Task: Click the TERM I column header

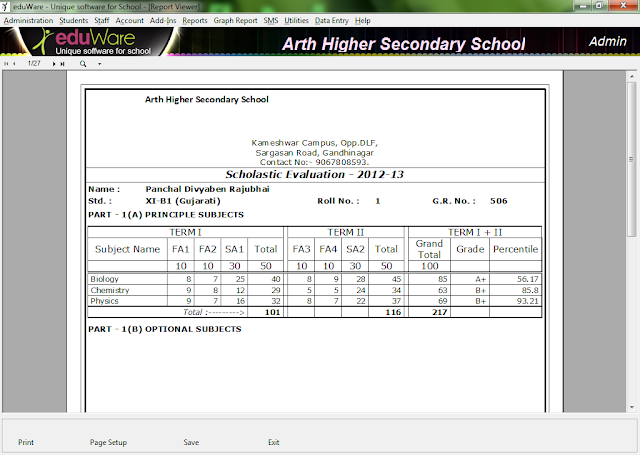Action: 185,232
